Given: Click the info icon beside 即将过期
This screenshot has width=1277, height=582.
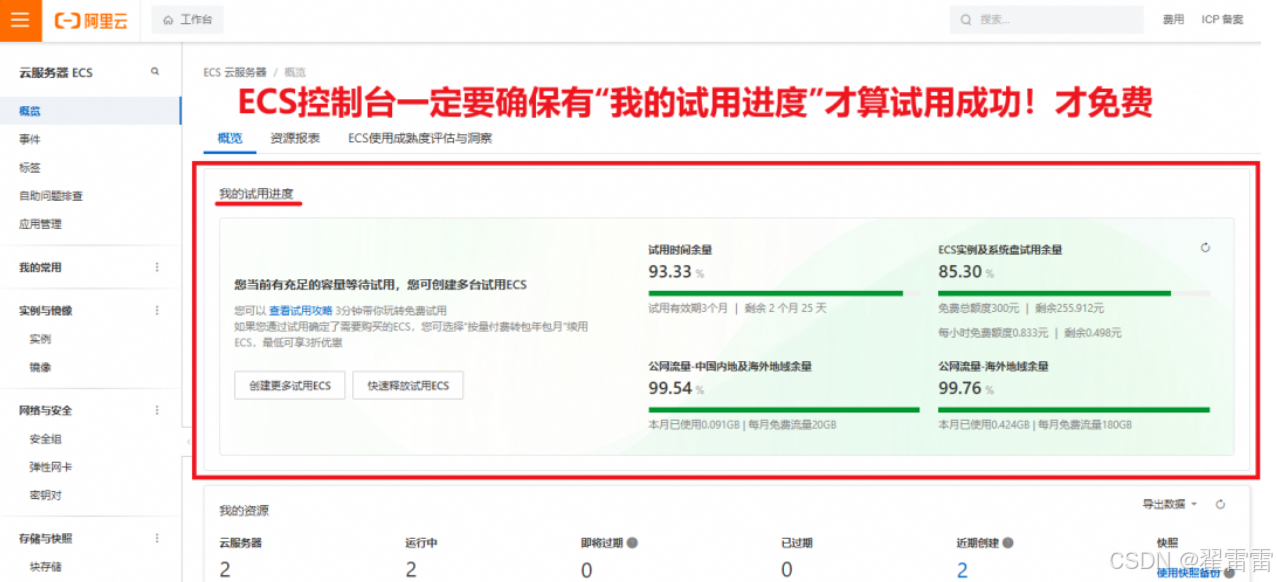Looking at the screenshot, I should point(633,543).
